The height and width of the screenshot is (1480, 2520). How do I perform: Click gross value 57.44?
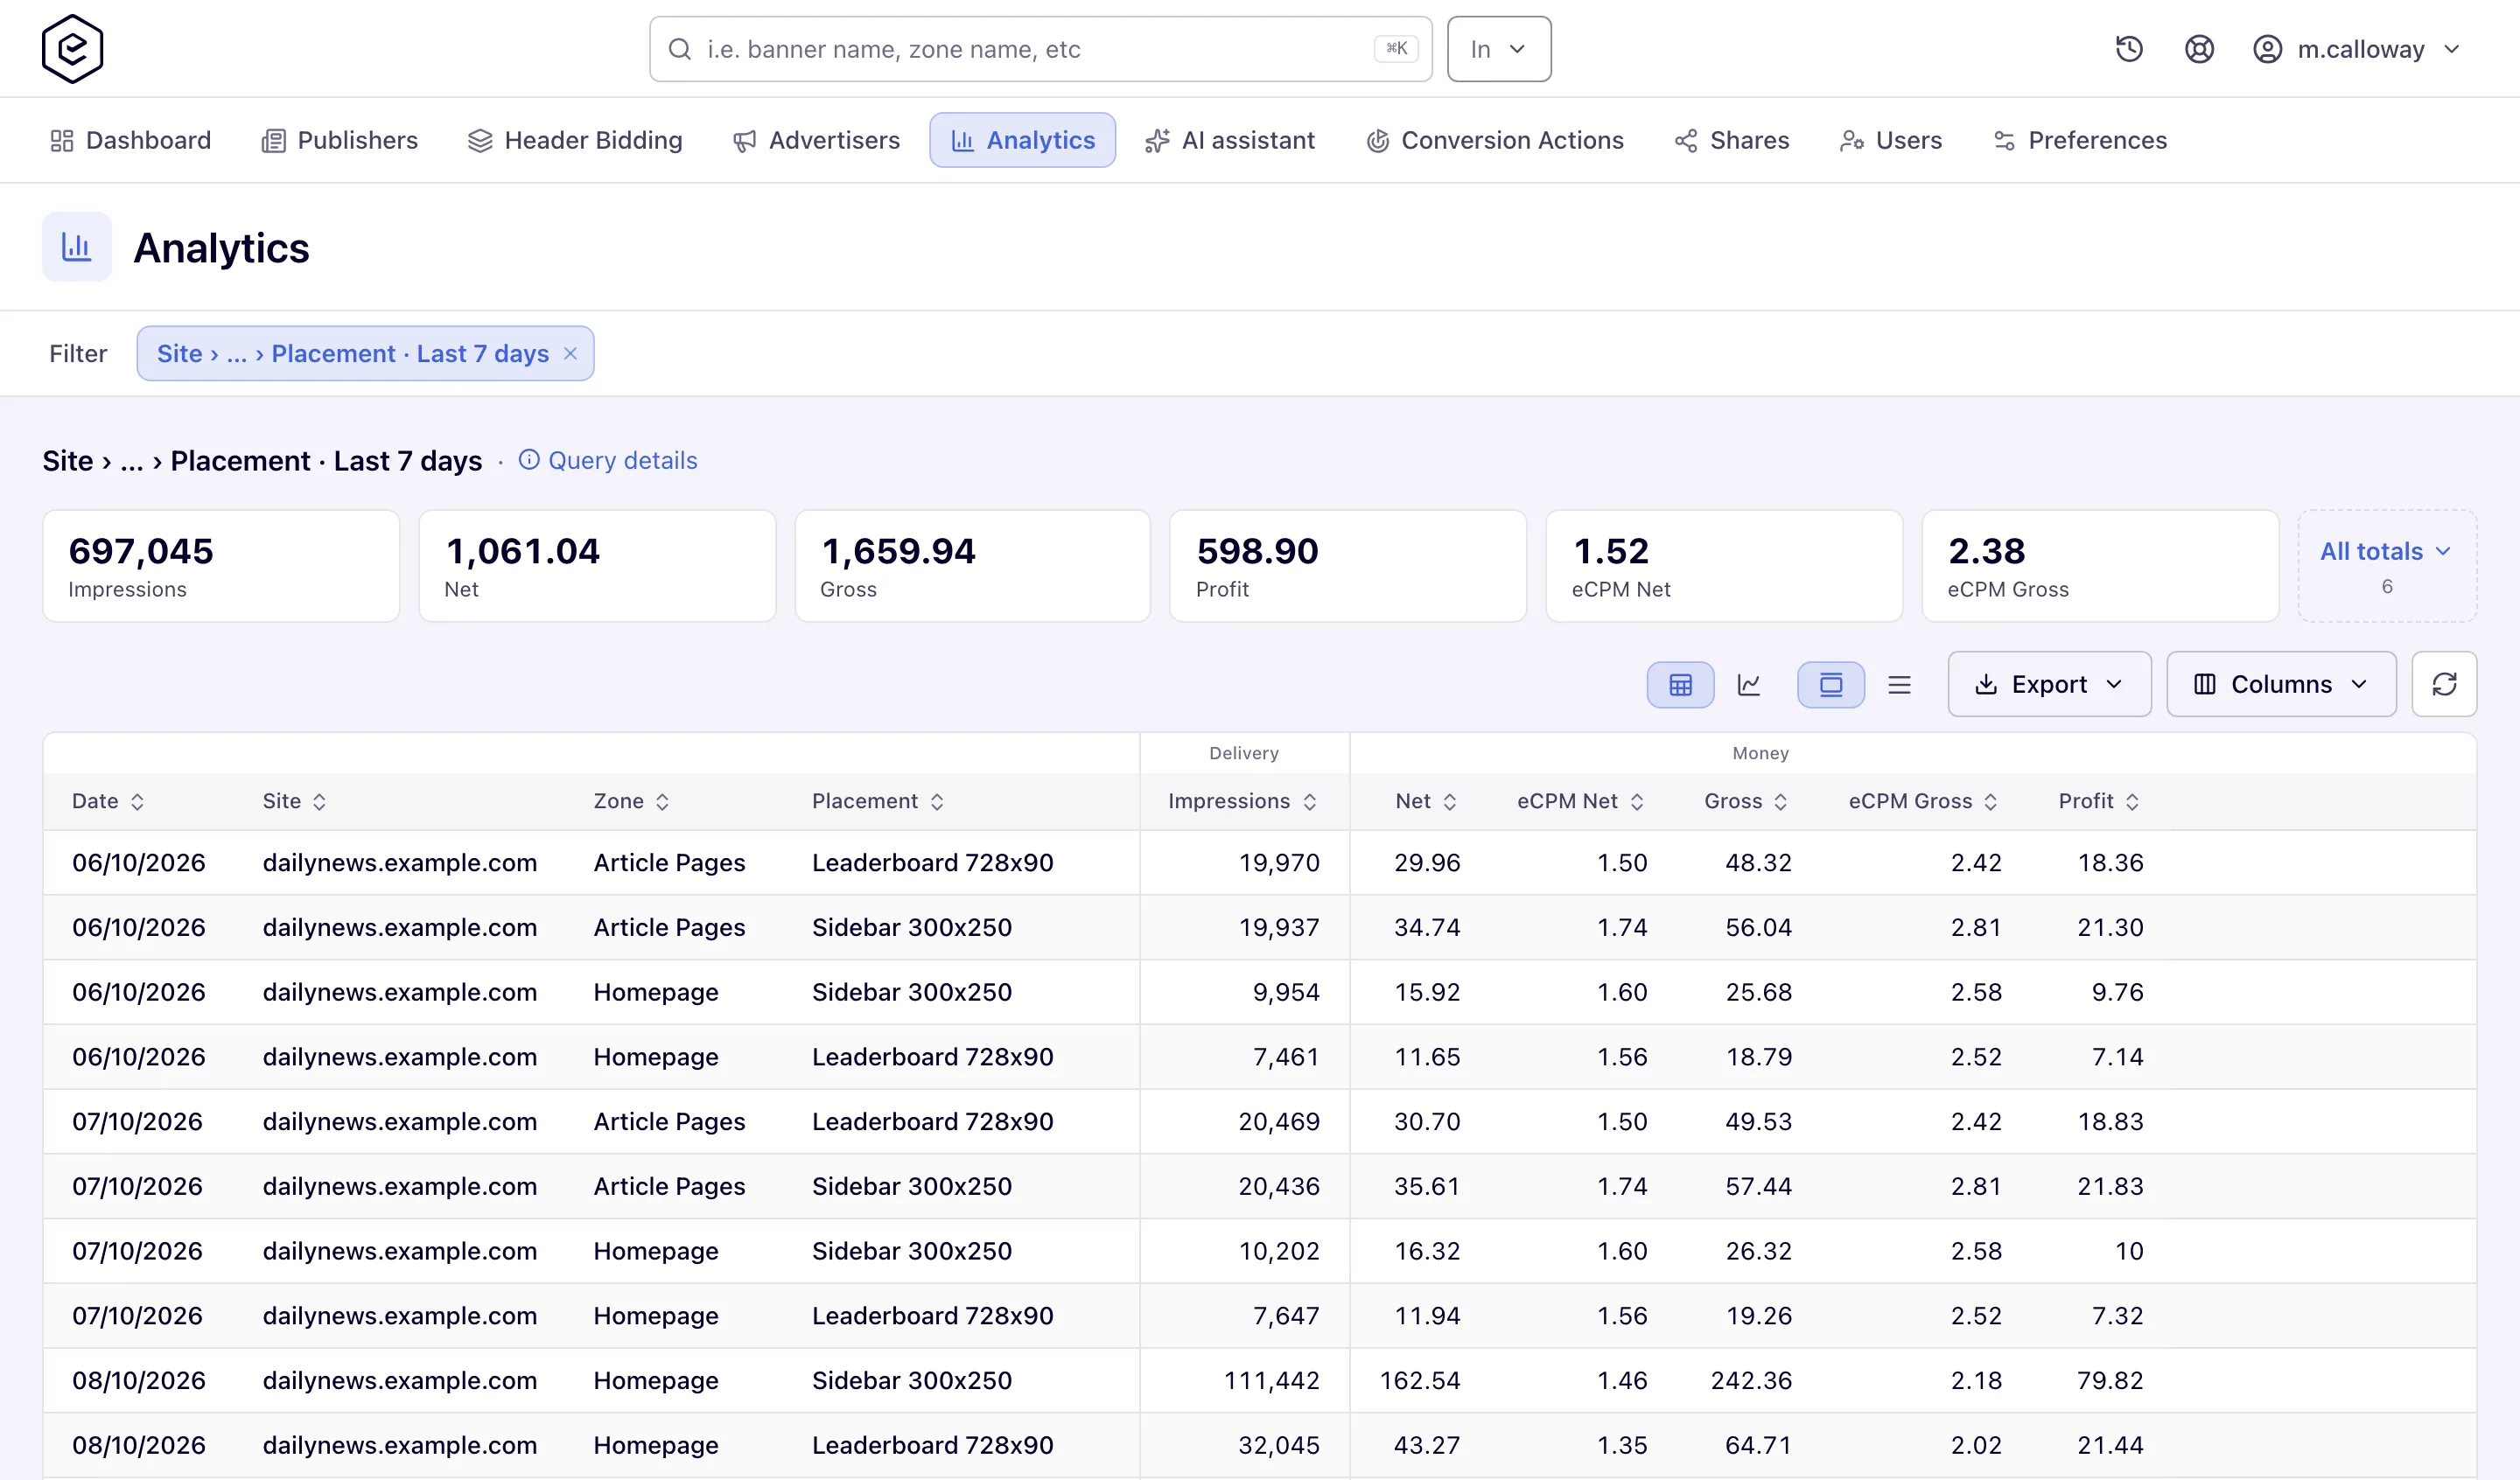click(x=1758, y=1187)
